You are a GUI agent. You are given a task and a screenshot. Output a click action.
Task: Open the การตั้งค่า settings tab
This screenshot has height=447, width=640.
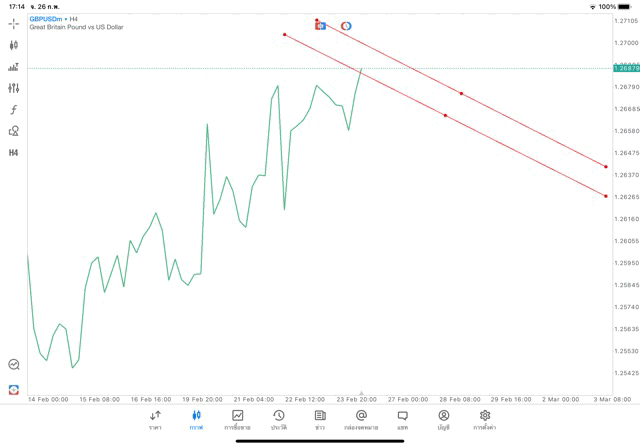pos(485,419)
